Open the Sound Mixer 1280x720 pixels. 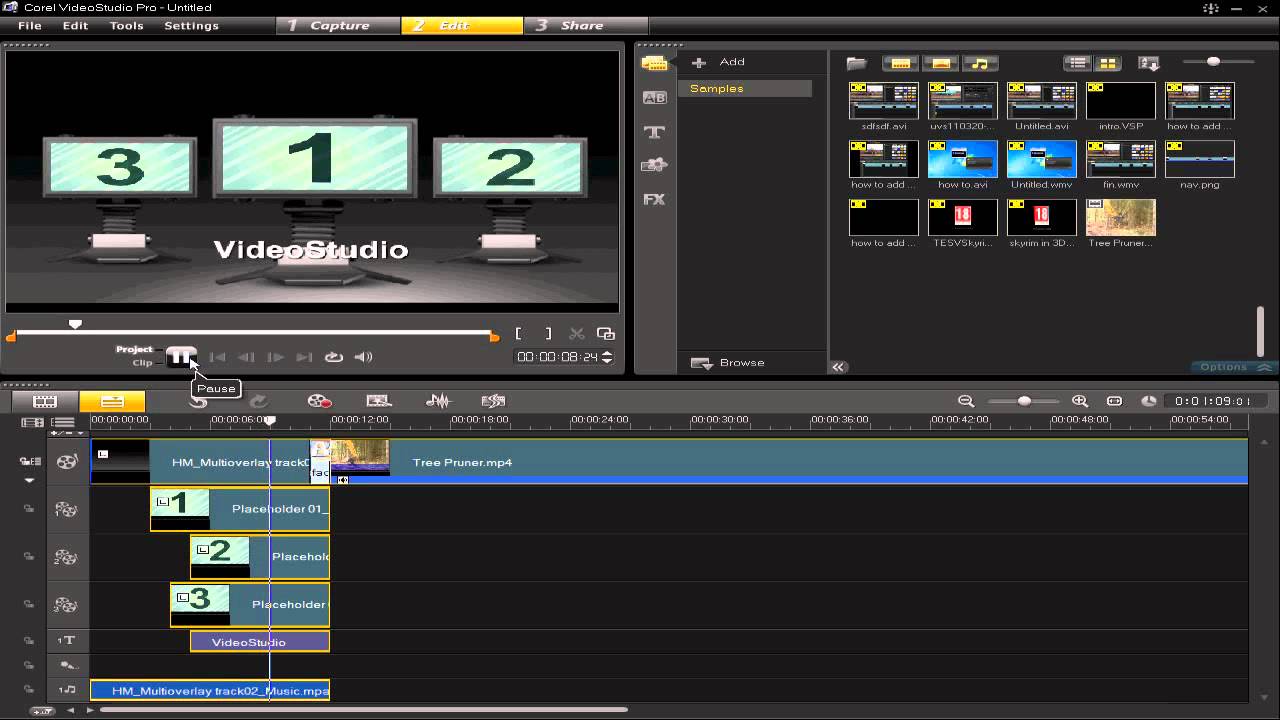pyautogui.click(x=438, y=401)
